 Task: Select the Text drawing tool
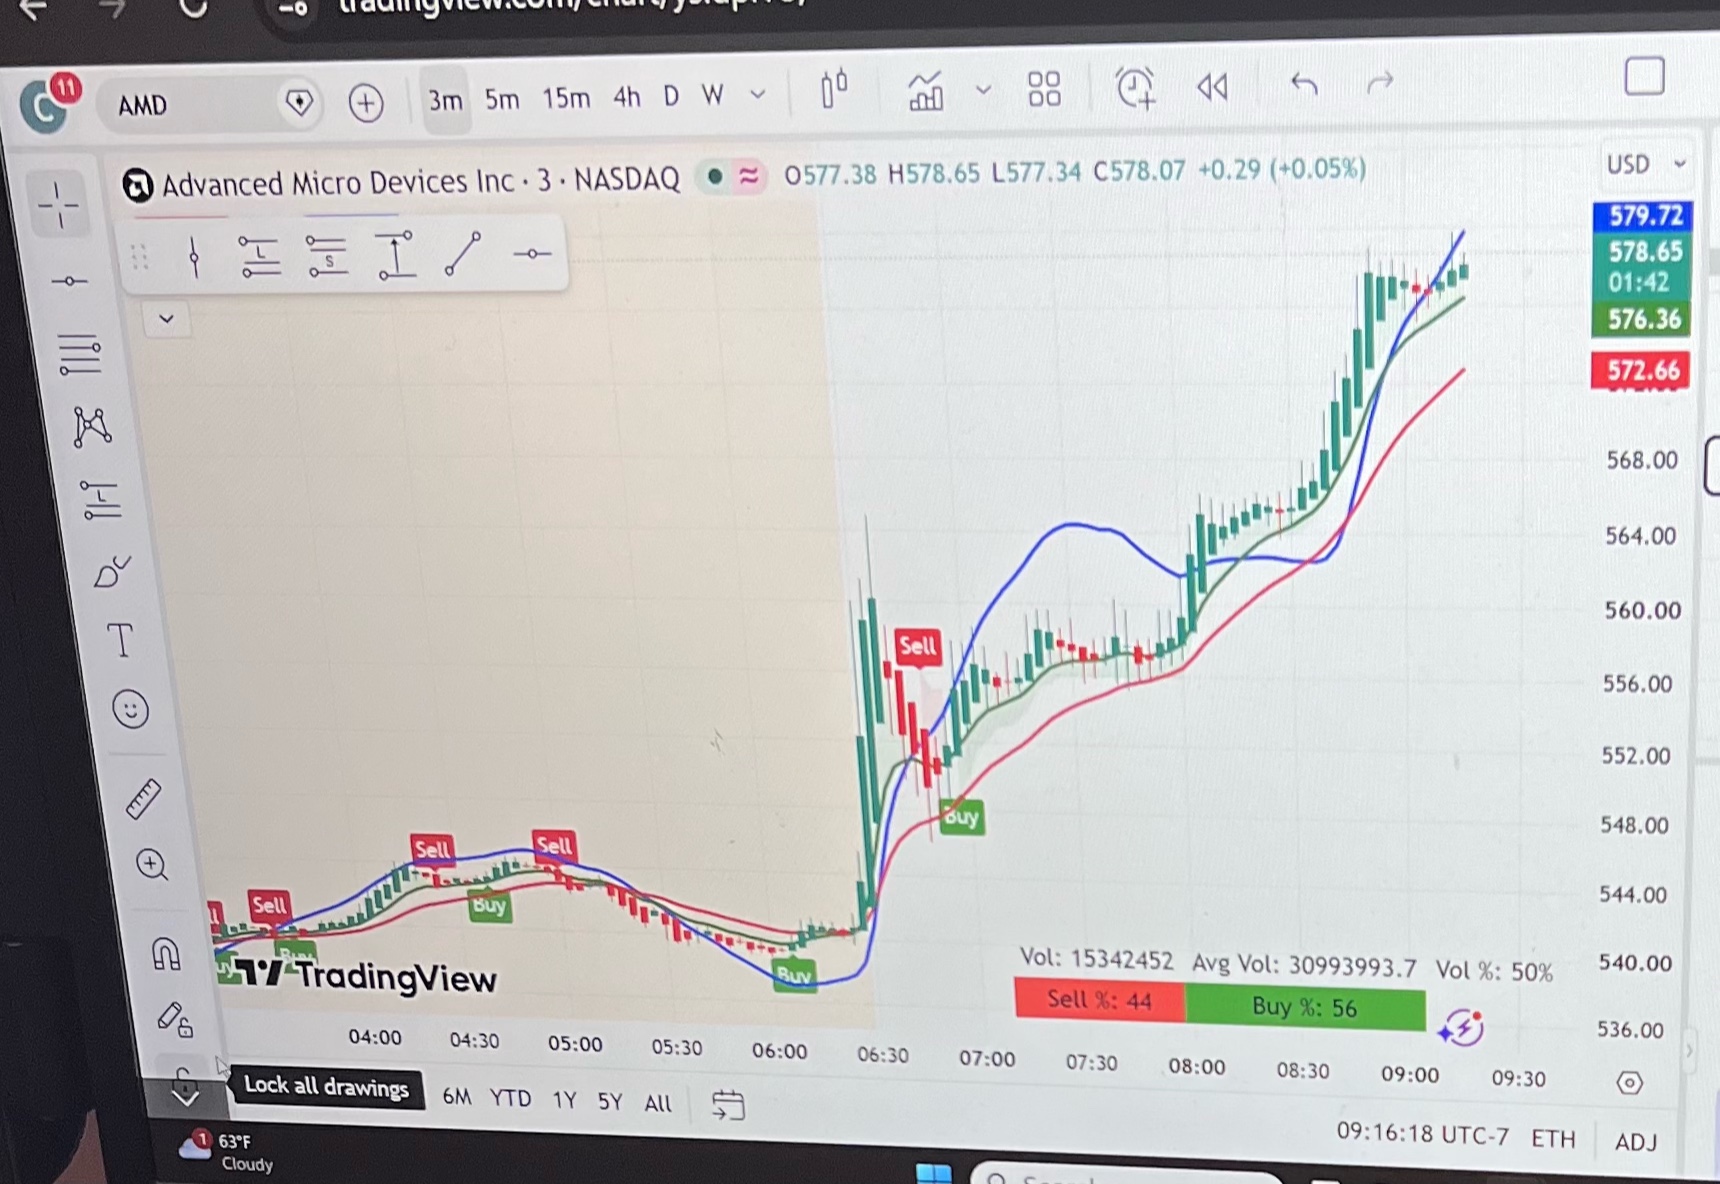(x=120, y=639)
